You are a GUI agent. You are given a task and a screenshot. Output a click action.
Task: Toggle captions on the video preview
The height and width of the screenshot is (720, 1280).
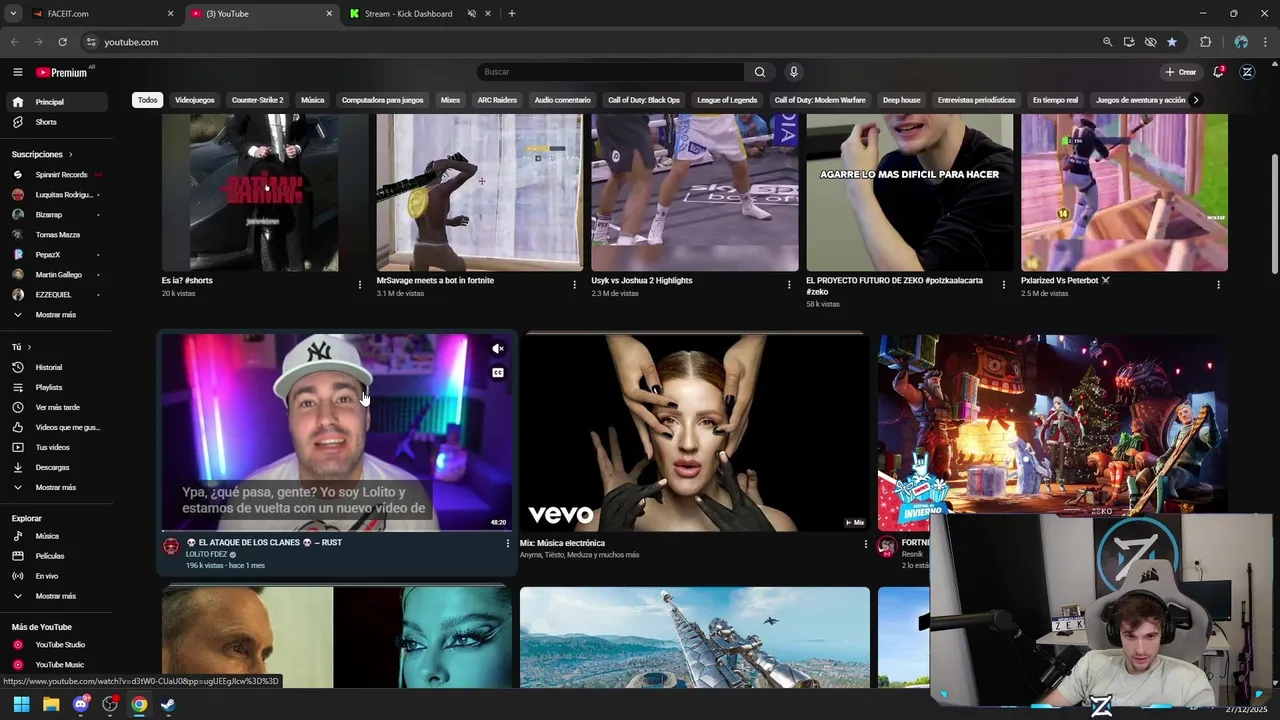(498, 373)
